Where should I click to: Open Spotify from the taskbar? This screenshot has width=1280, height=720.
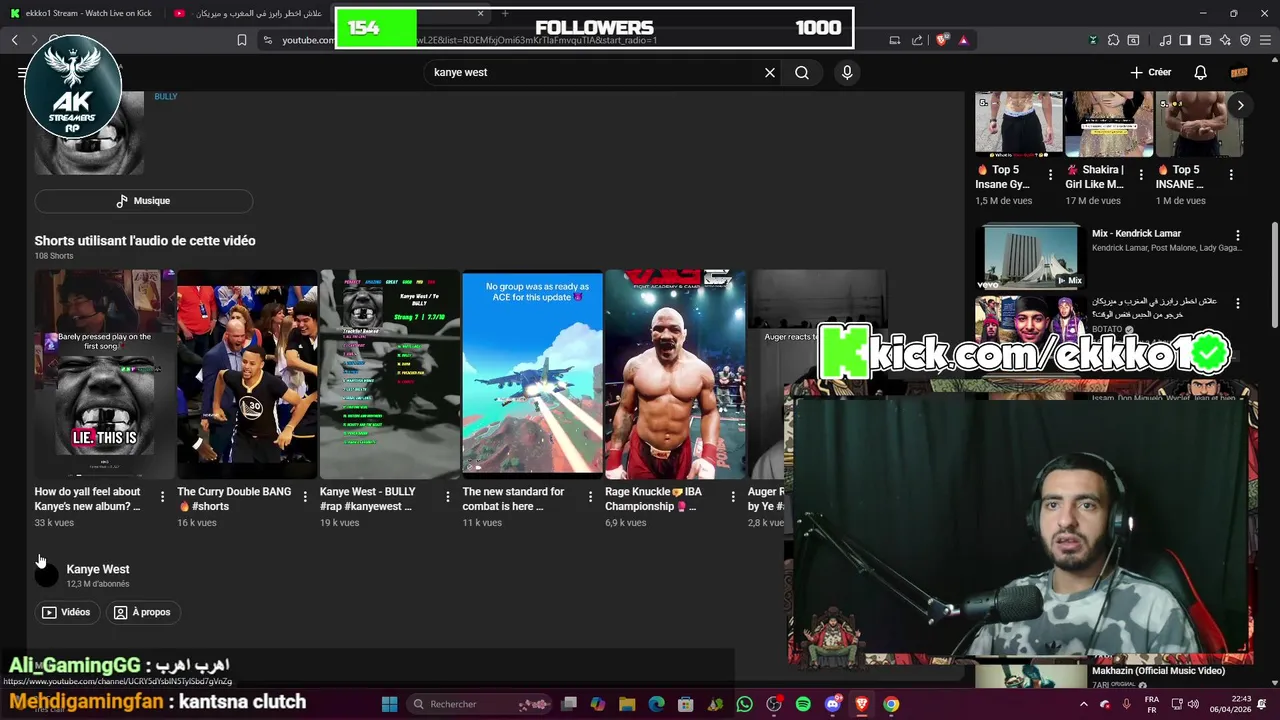tap(803, 704)
